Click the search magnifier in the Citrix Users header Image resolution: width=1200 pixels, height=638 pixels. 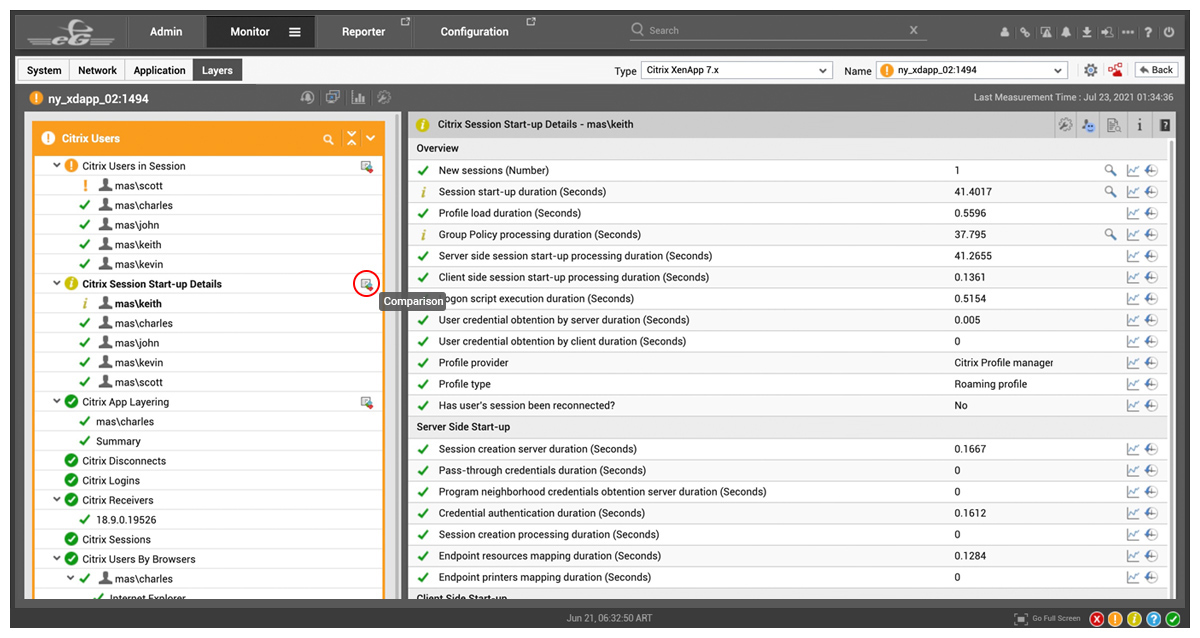[328, 139]
